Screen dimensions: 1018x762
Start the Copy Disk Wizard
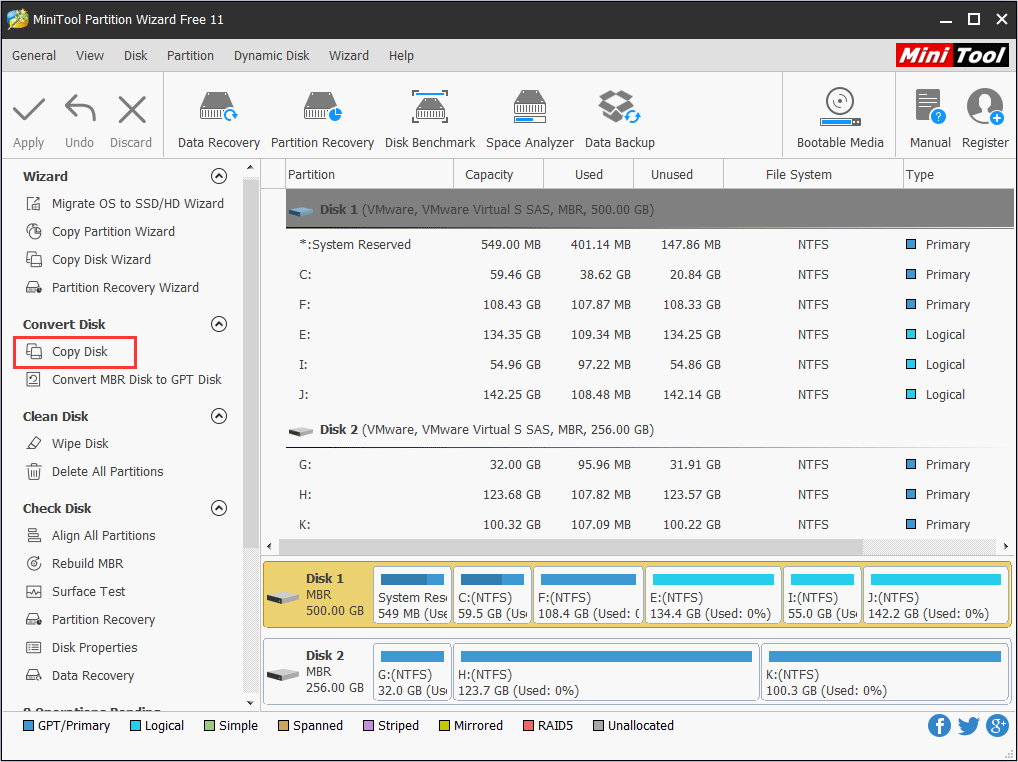(88, 260)
